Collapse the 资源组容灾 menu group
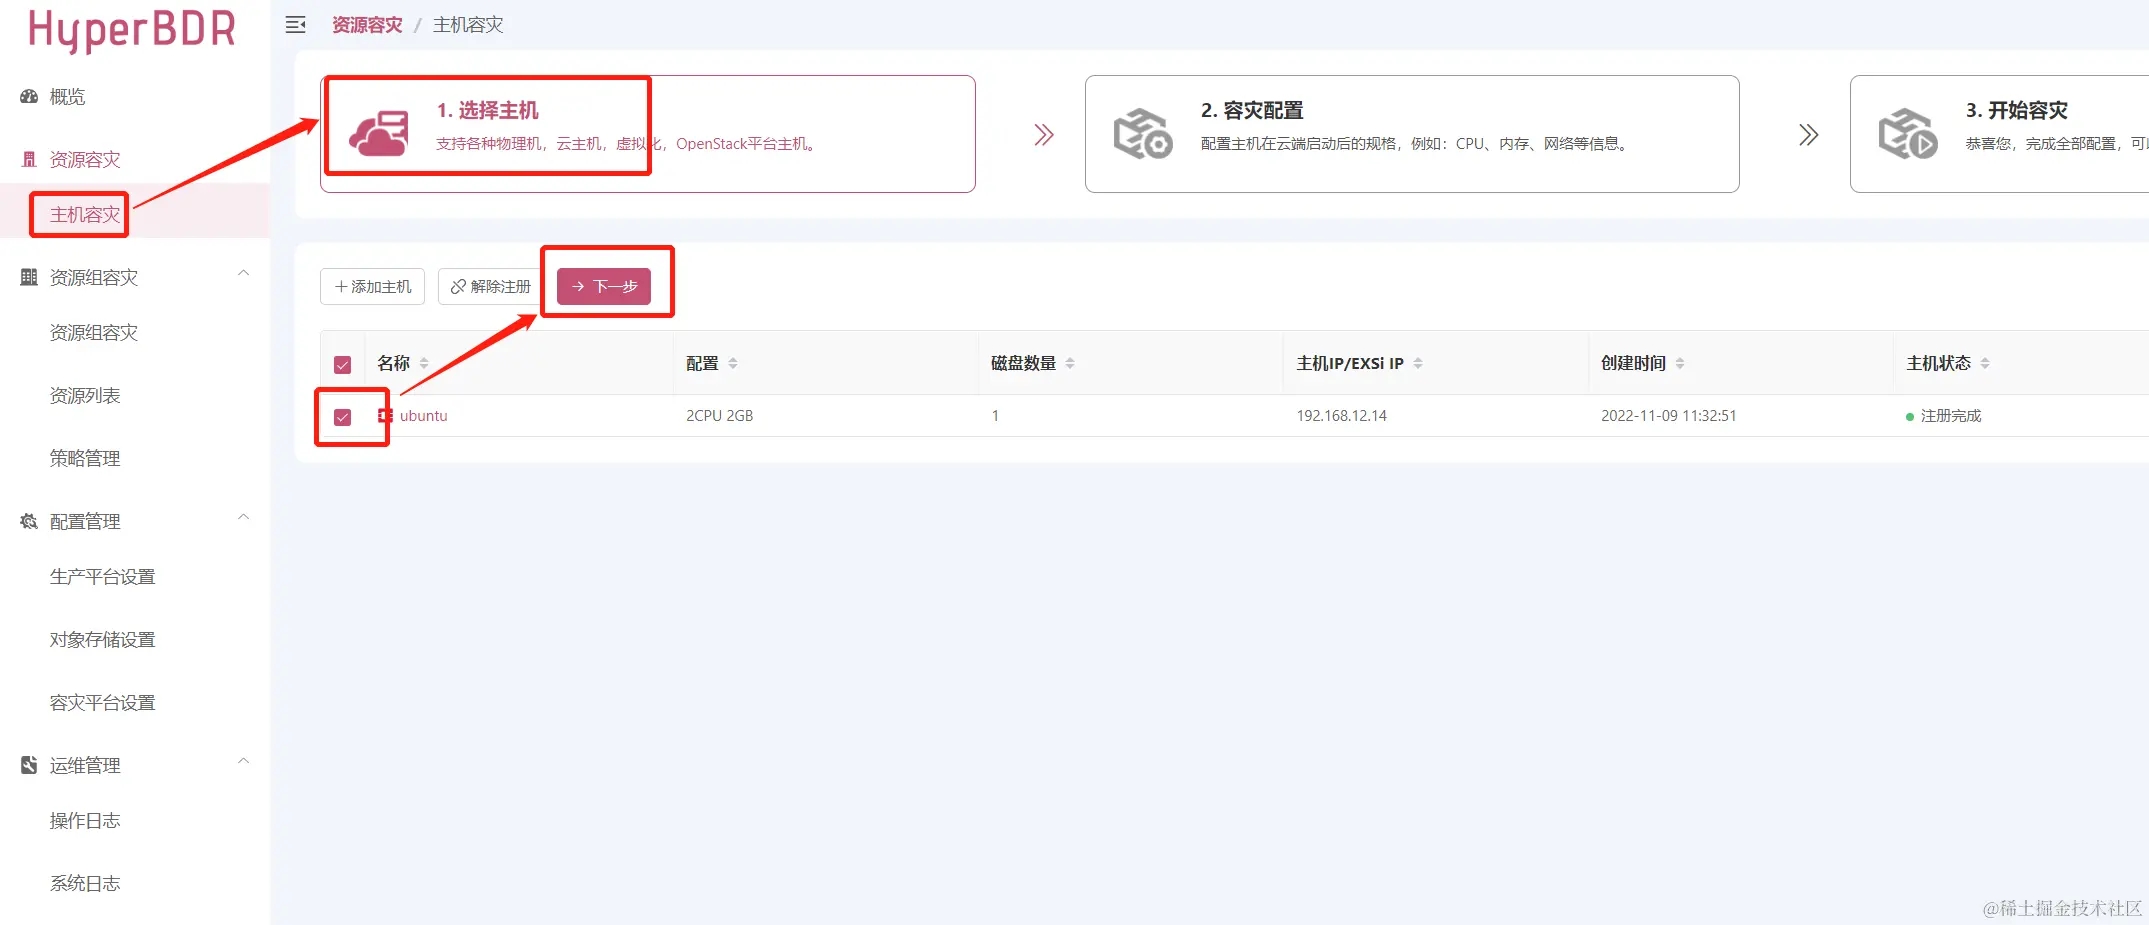The image size is (2149, 925). click(243, 273)
